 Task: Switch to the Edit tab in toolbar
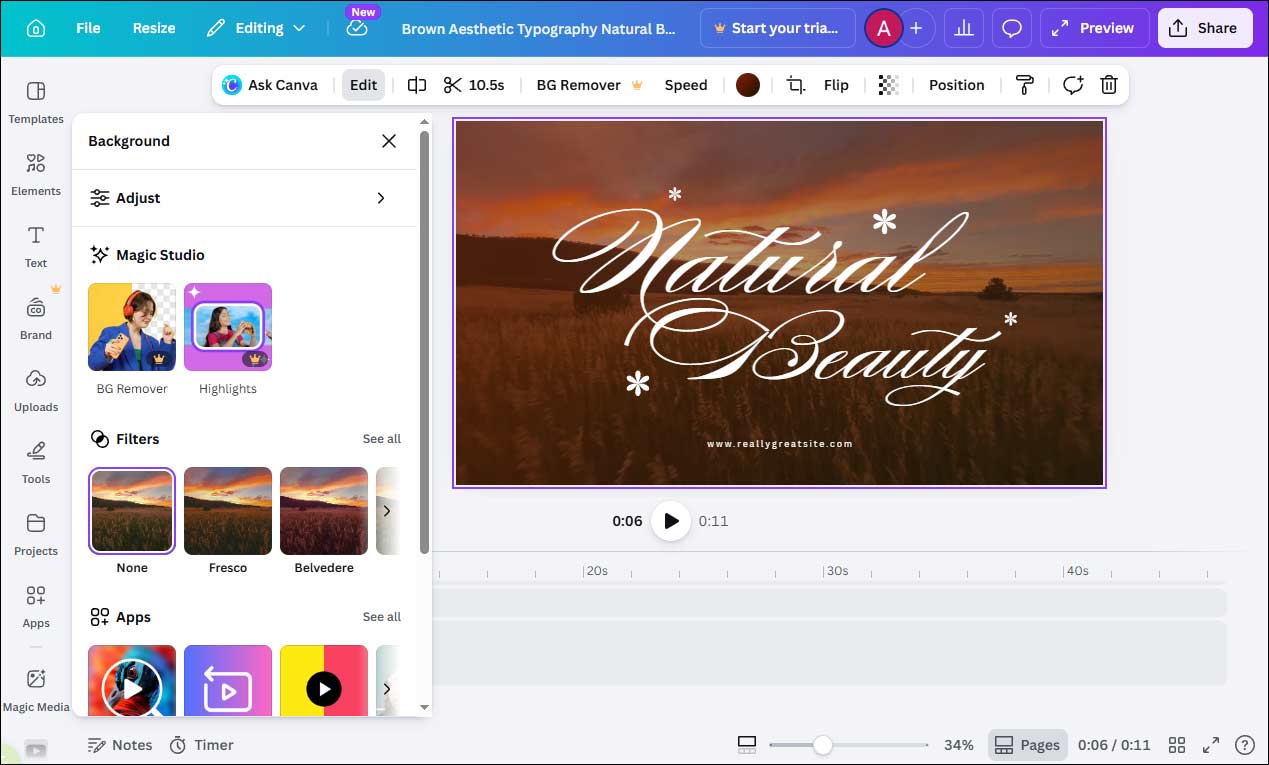coord(362,85)
